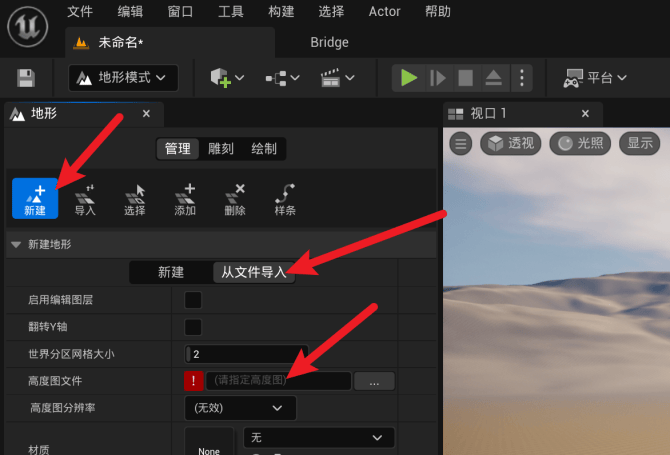
Task: Open the cinematics clapperboard dropdown
Action: (338, 78)
